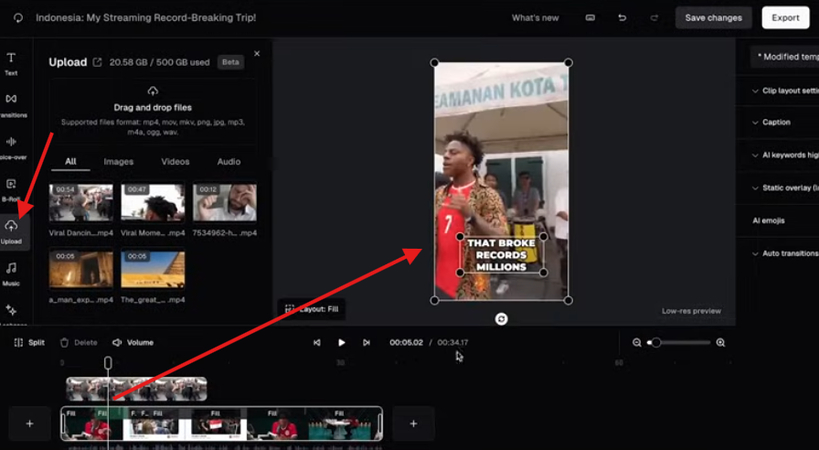Skip to previous clip
Image resolution: width=819 pixels, height=450 pixels.
click(x=317, y=342)
